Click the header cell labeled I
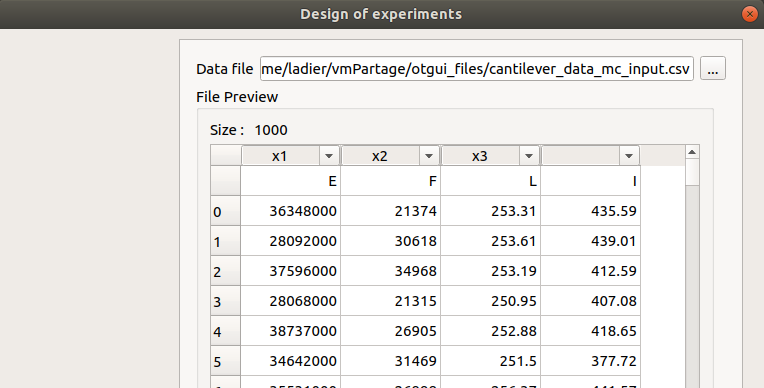Viewport: 764px width, 388px height. click(x=591, y=181)
